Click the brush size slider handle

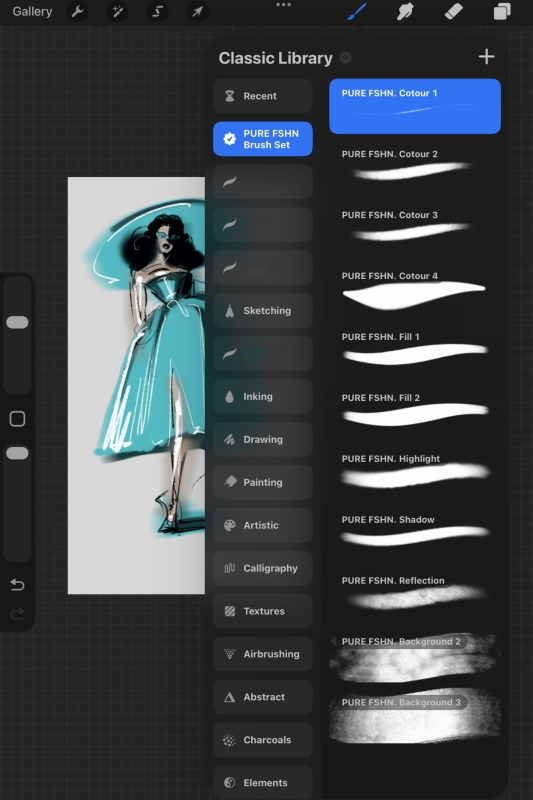[17, 322]
